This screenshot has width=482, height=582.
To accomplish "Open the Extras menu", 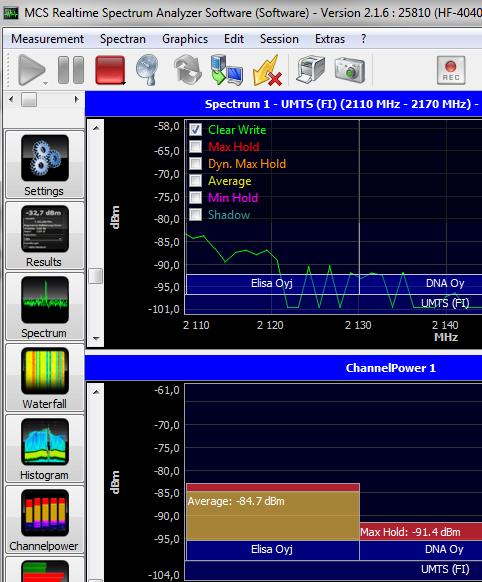I will pos(330,39).
